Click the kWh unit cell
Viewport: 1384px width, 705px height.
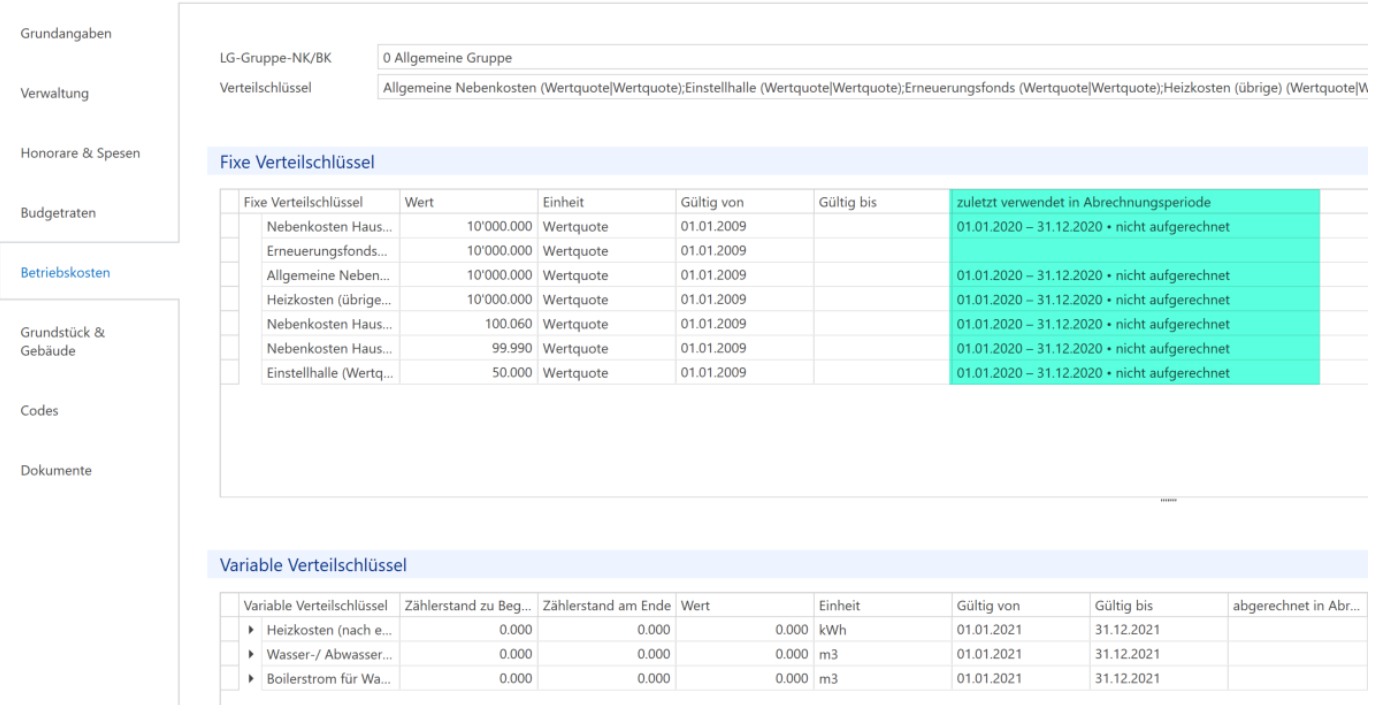tap(881, 630)
